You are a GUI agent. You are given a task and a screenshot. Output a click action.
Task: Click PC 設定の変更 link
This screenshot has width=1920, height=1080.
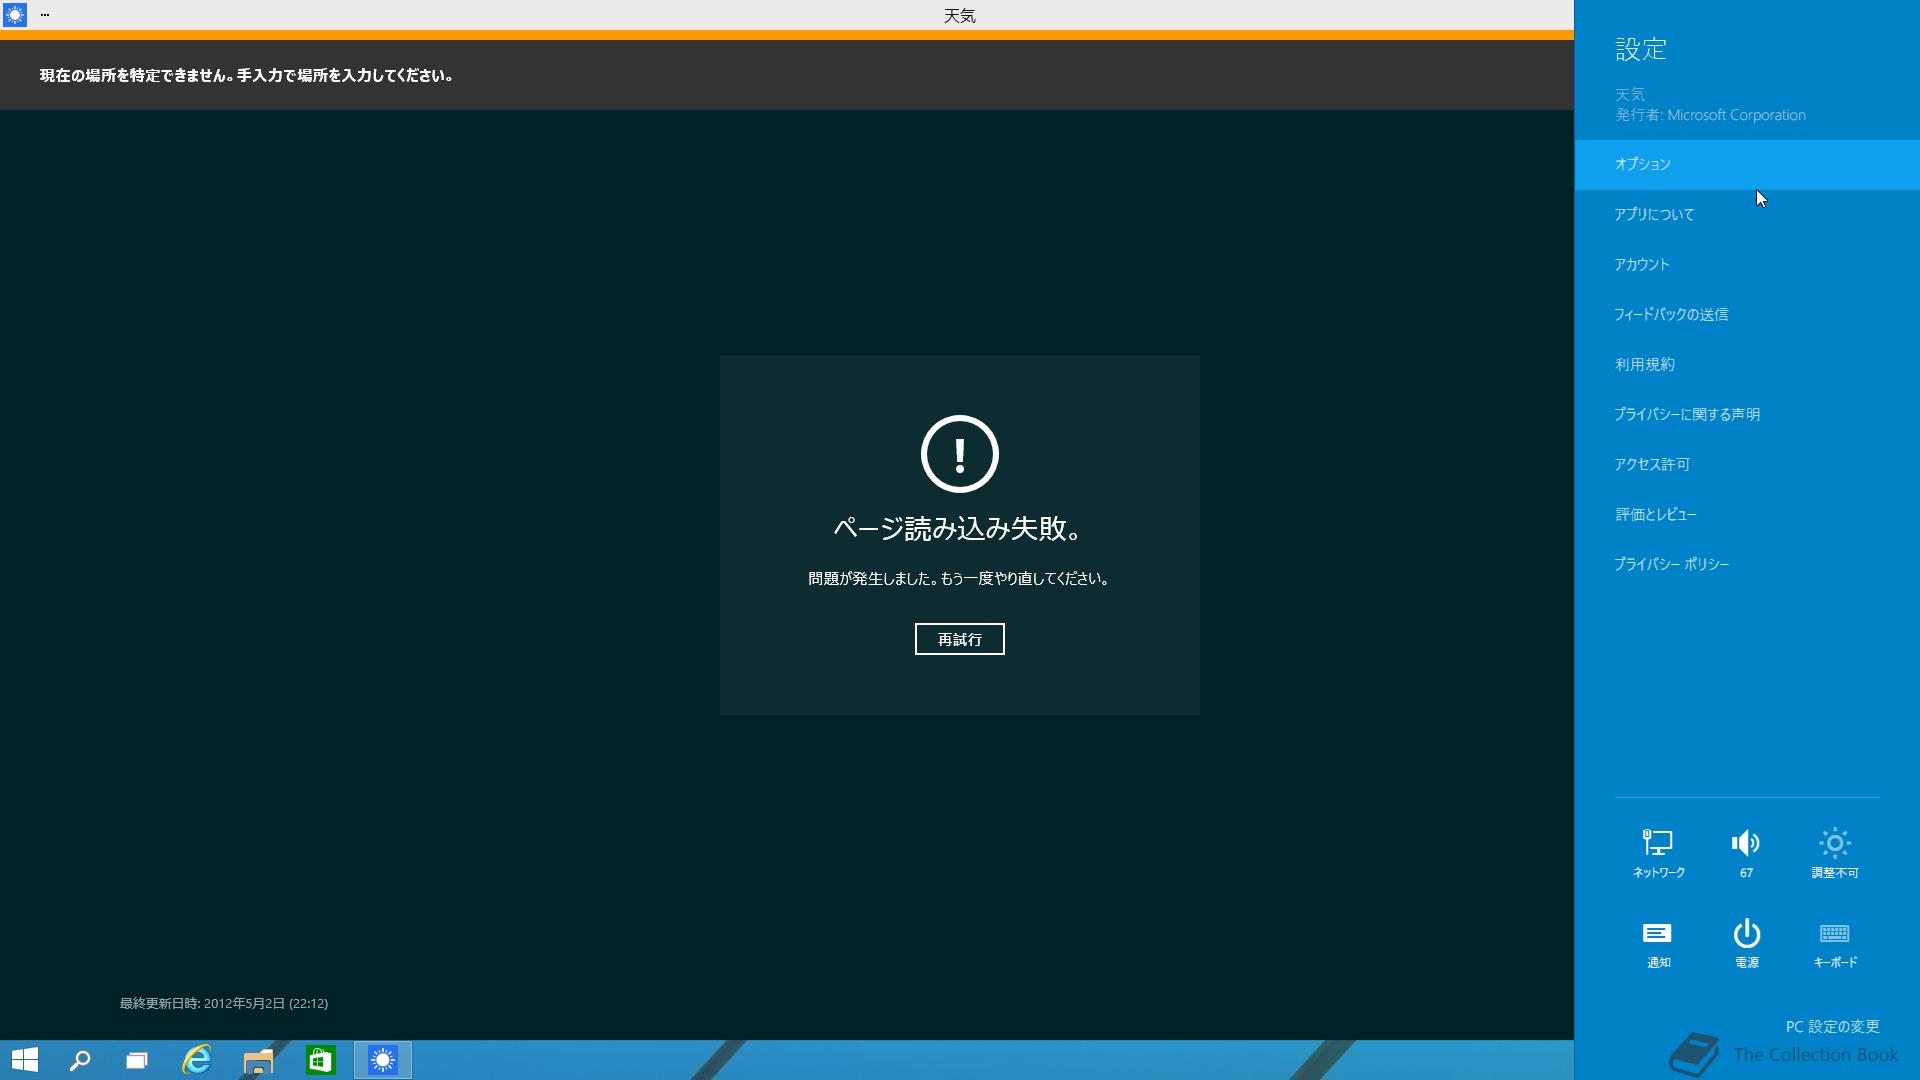[1832, 1027]
